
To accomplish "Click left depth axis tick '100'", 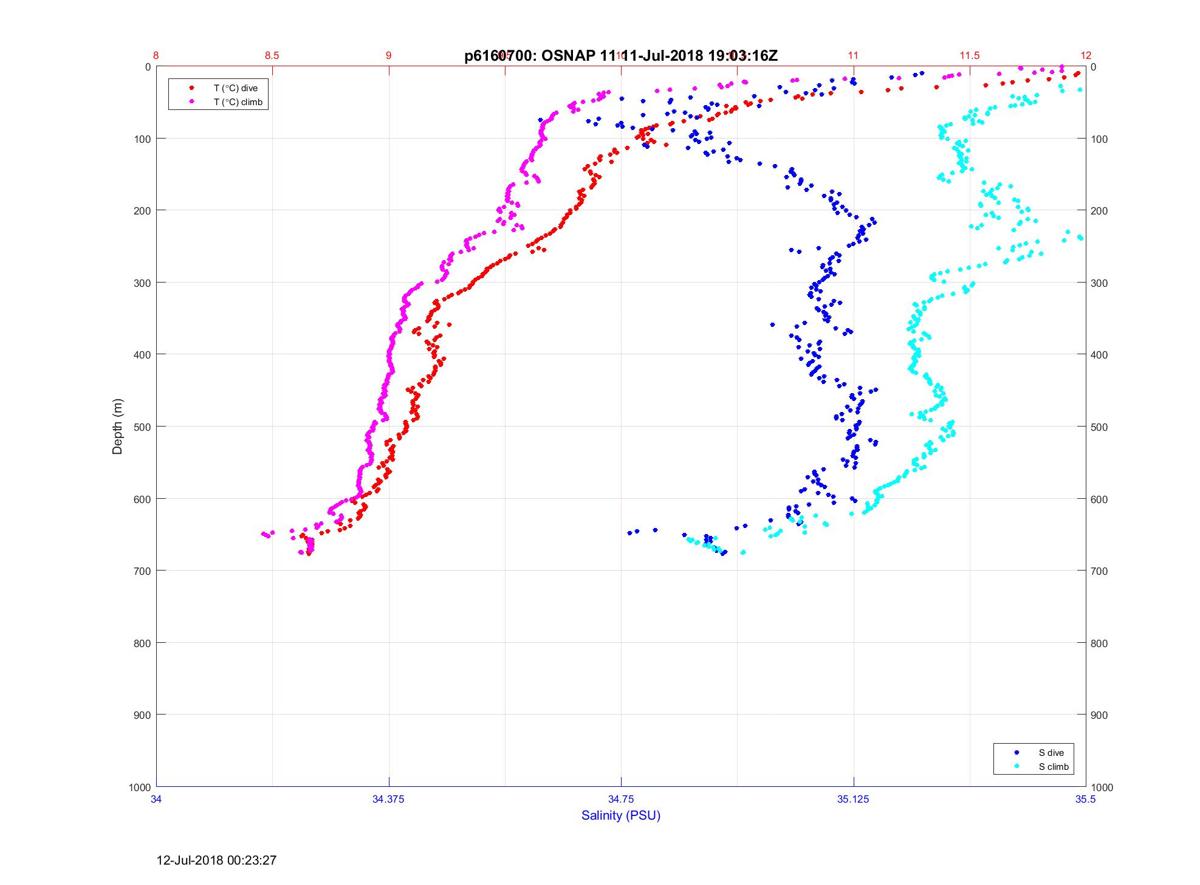I will tap(141, 139).
